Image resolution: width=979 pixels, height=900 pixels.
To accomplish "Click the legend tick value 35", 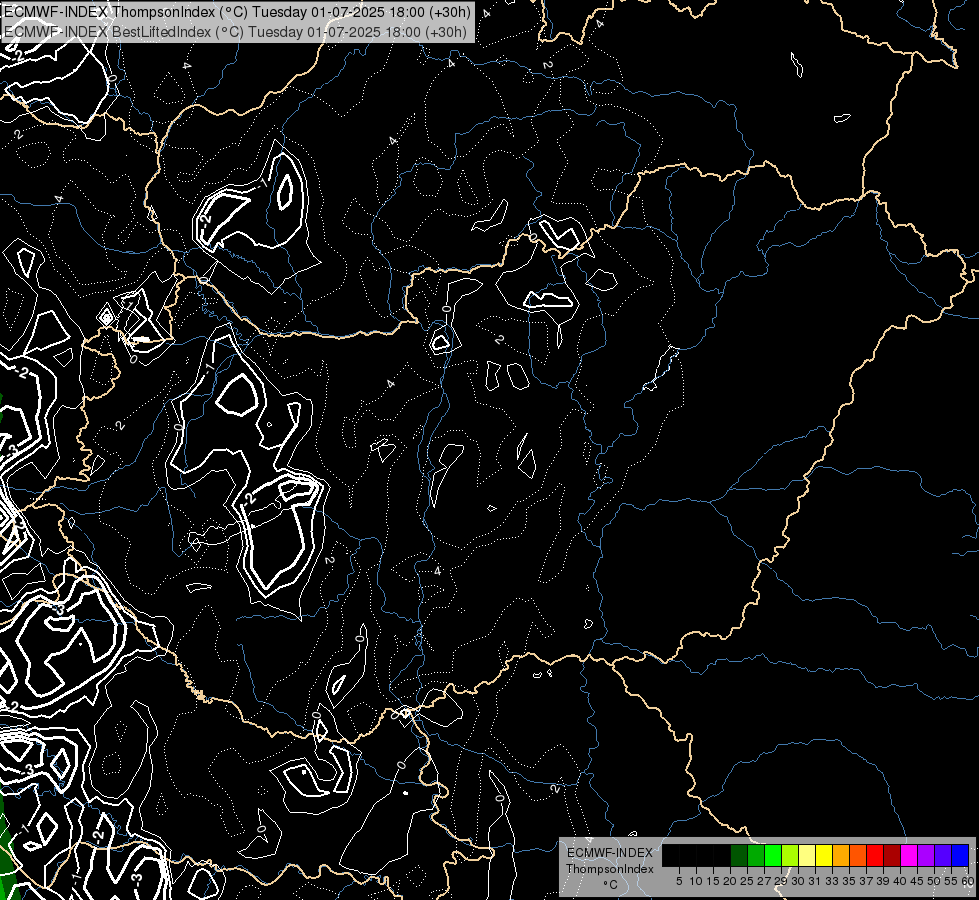I will click(x=850, y=881).
